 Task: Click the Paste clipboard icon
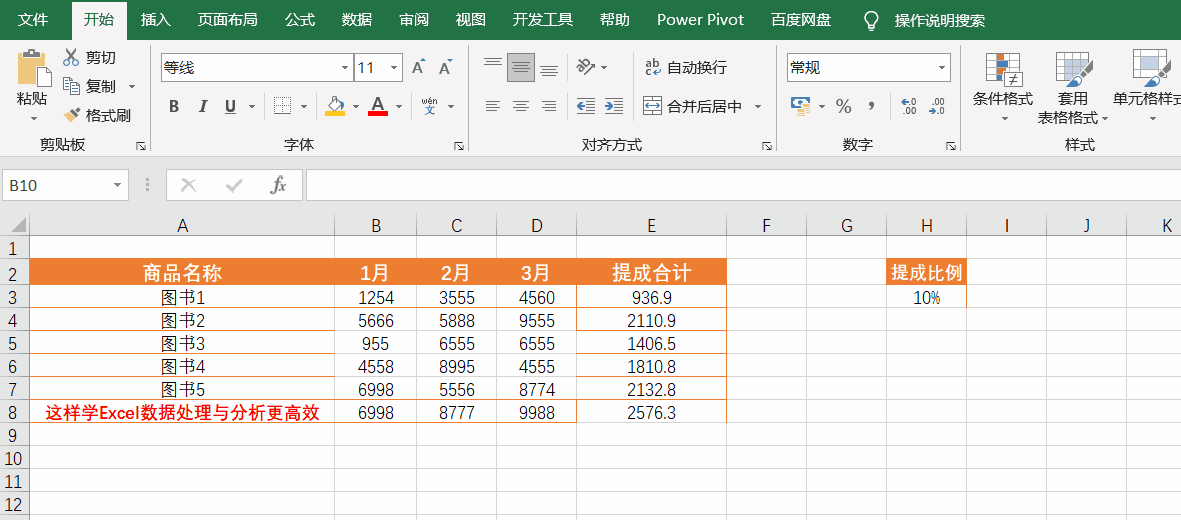33,68
